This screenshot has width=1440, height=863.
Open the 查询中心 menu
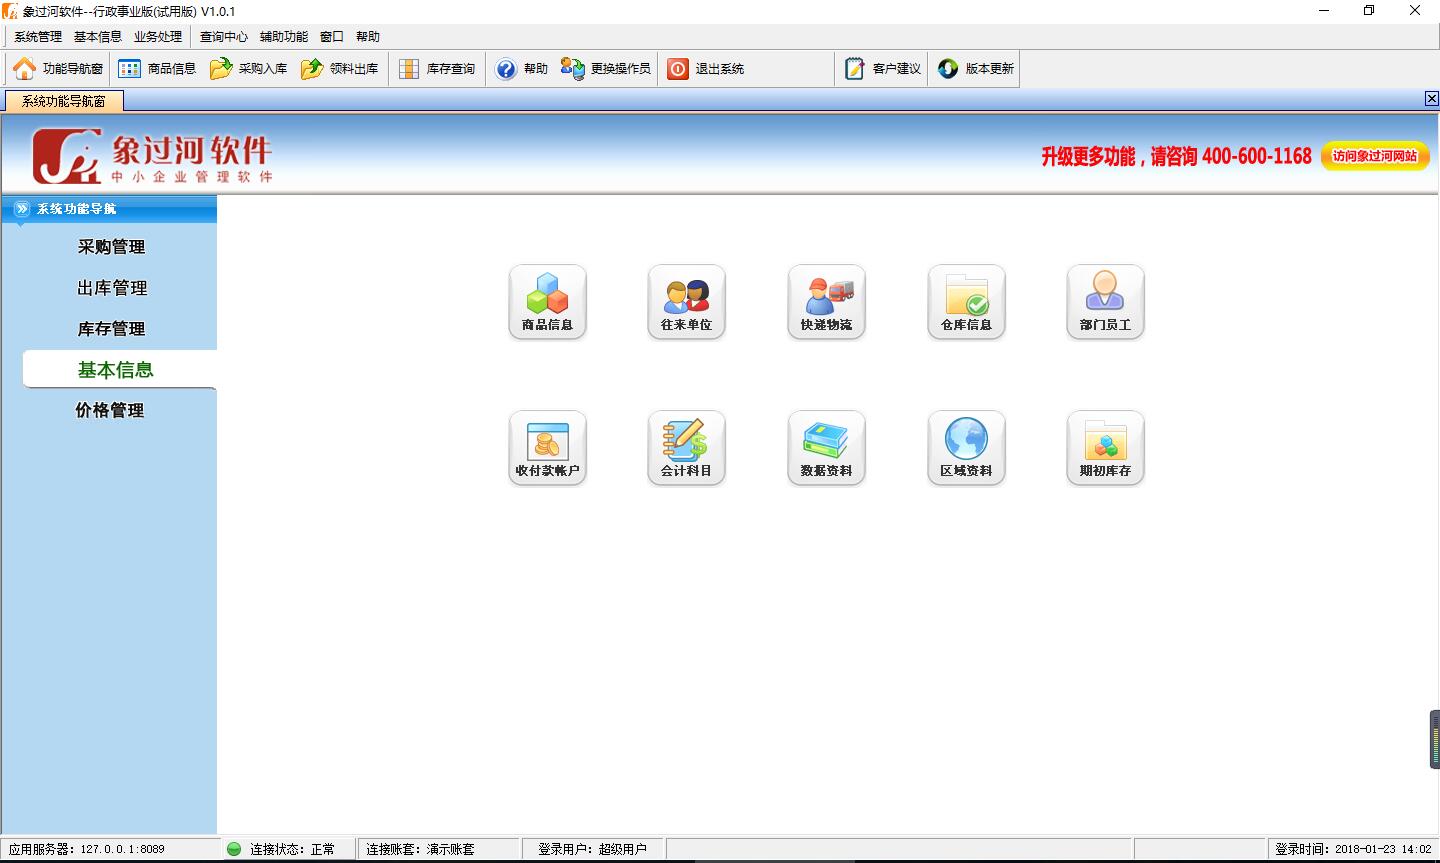pyautogui.click(x=224, y=37)
